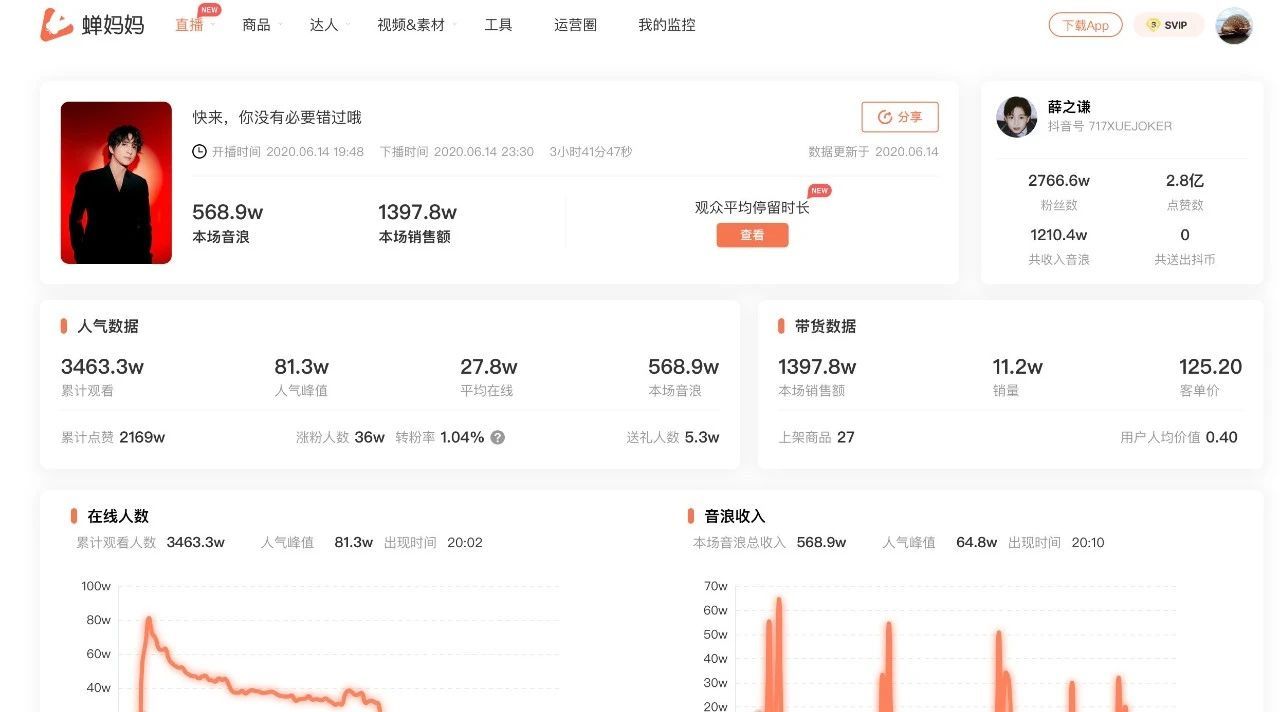Click the 上架商品 27 value
Screen dimensions: 1280x712
(x=846, y=437)
